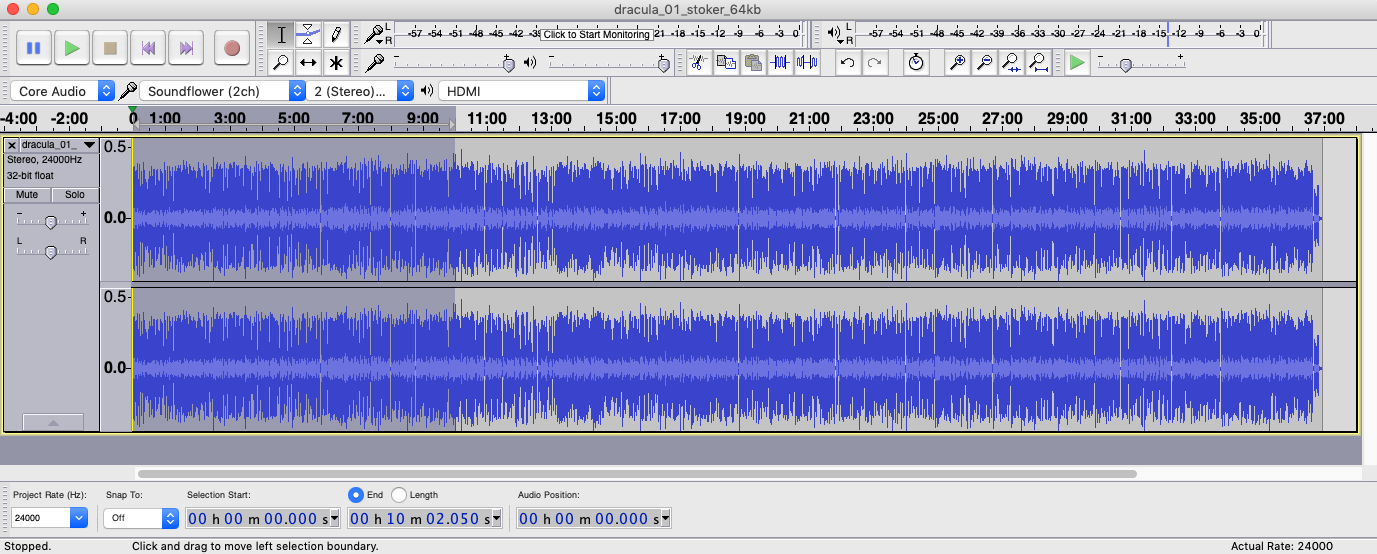Viewport: 1377px width, 554px height.
Task: Adjust the playback speed slider
Action: [1125, 65]
